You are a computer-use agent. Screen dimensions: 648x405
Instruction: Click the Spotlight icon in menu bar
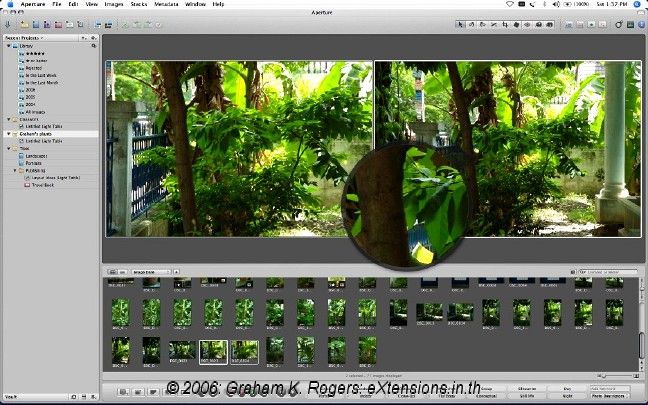(637, 4)
